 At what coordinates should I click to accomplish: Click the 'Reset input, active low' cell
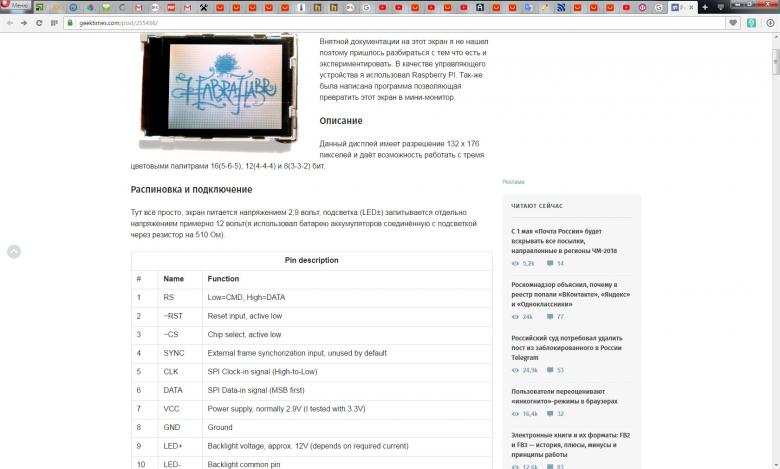tap(347, 316)
